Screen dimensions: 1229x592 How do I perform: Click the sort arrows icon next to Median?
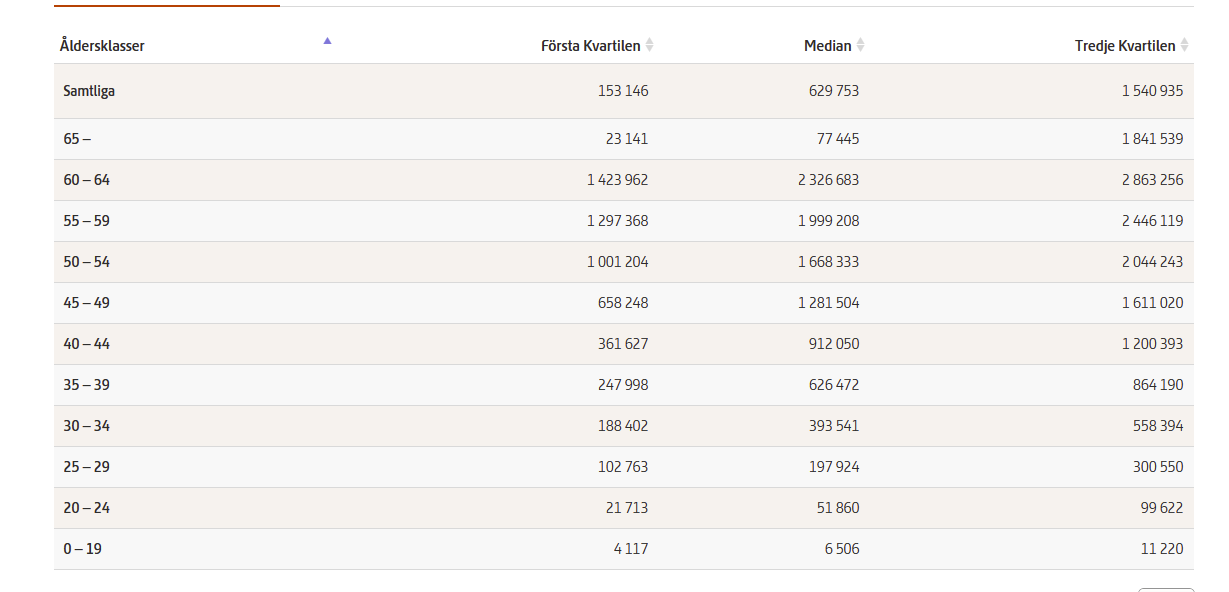[x=860, y=45]
